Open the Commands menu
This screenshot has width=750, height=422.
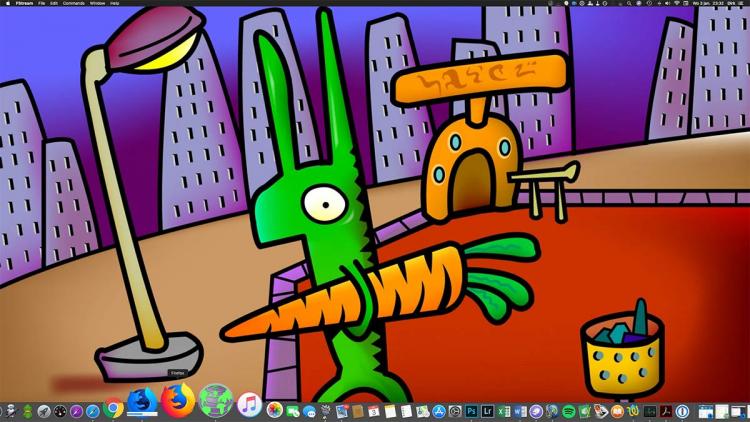(x=73, y=4)
